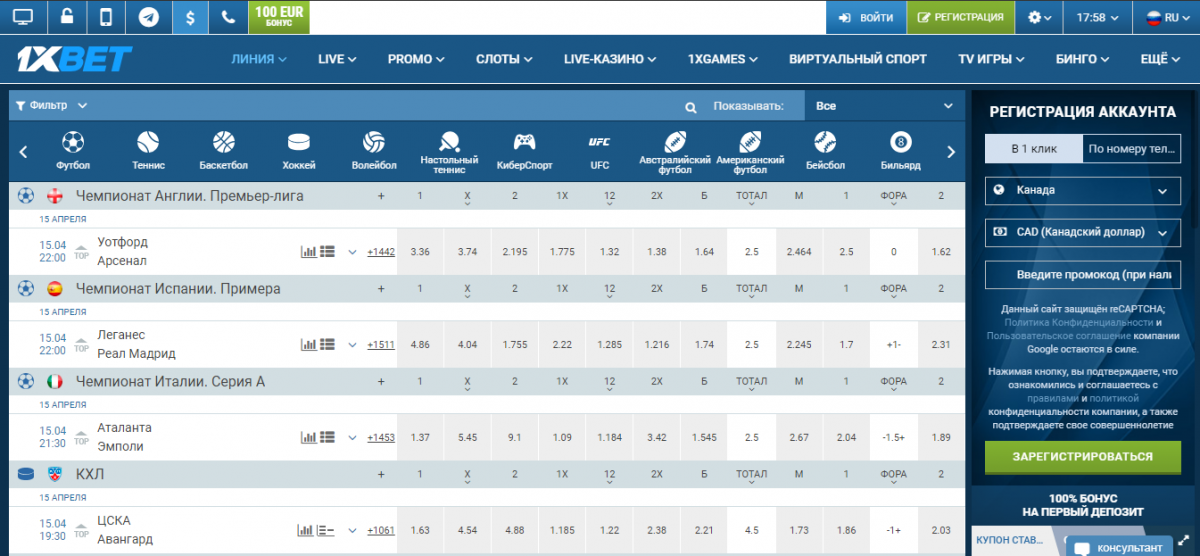
Task: Open the Консультант chat button
Action: (x=1119, y=547)
